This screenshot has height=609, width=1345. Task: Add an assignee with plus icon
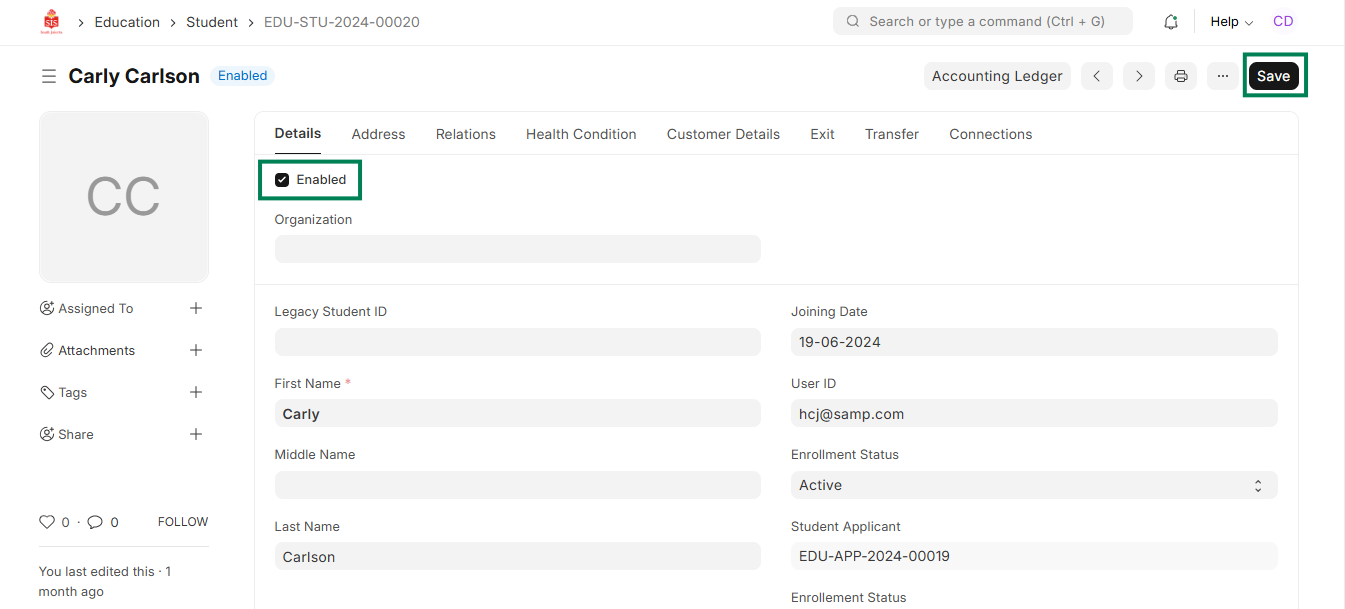pos(196,308)
